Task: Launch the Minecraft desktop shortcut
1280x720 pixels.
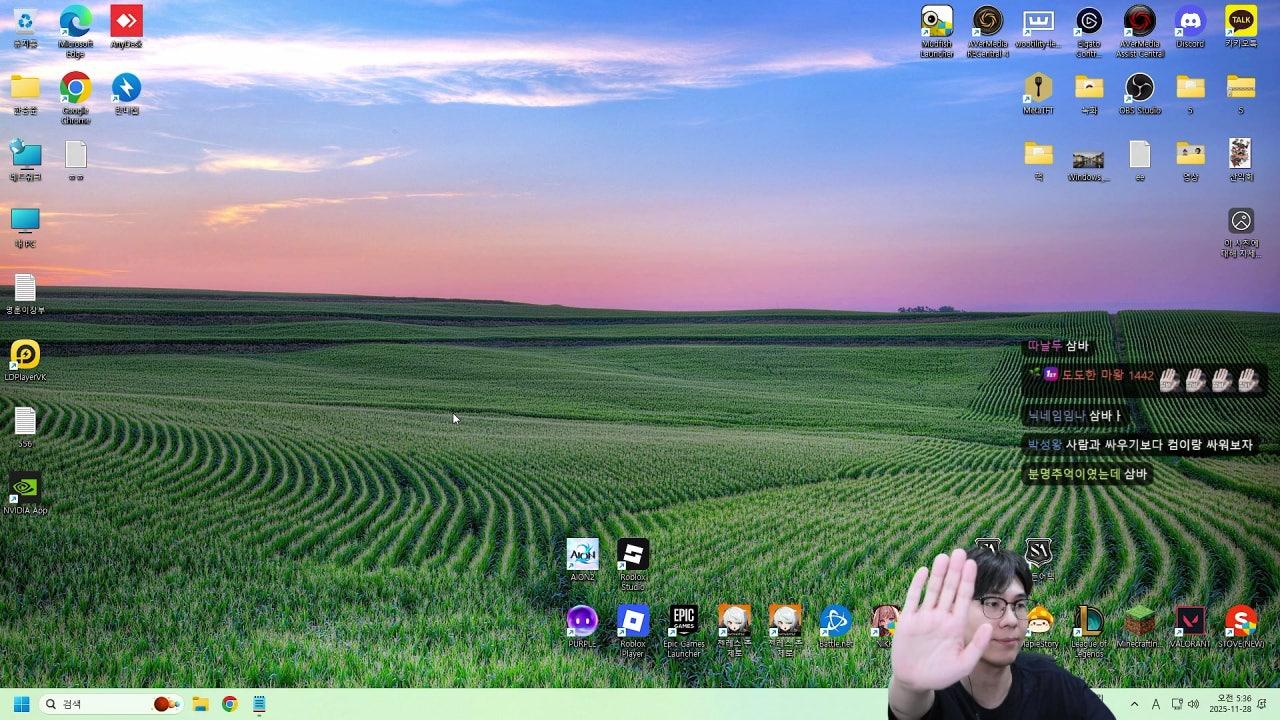Action: coord(1139,627)
